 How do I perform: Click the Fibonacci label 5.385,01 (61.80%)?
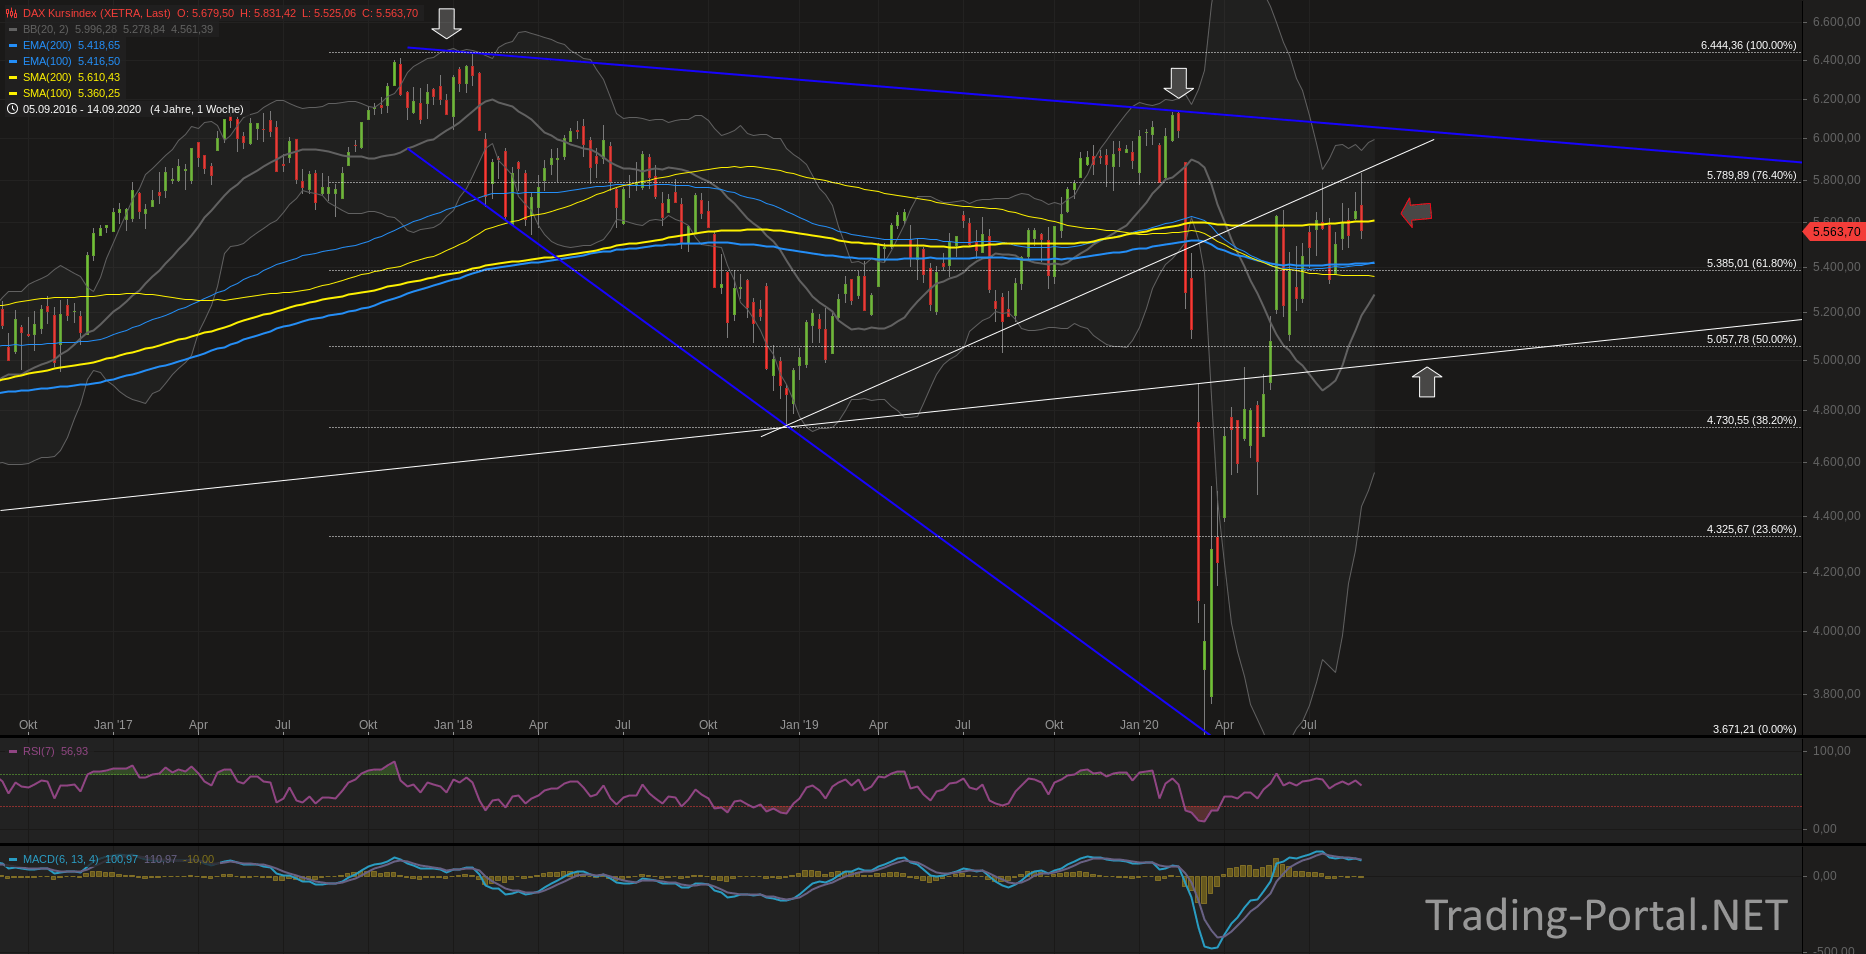pyautogui.click(x=1751, y=263)
